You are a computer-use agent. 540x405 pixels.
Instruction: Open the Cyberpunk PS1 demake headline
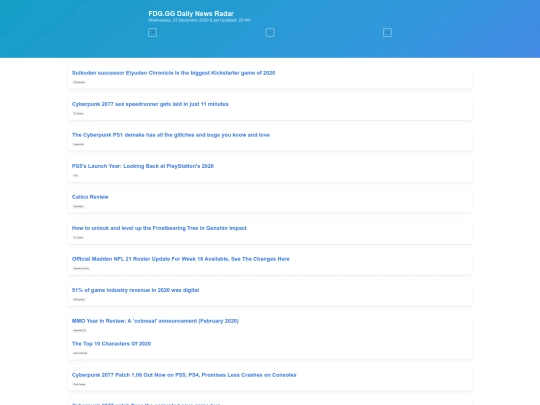(x=170, y=135)
